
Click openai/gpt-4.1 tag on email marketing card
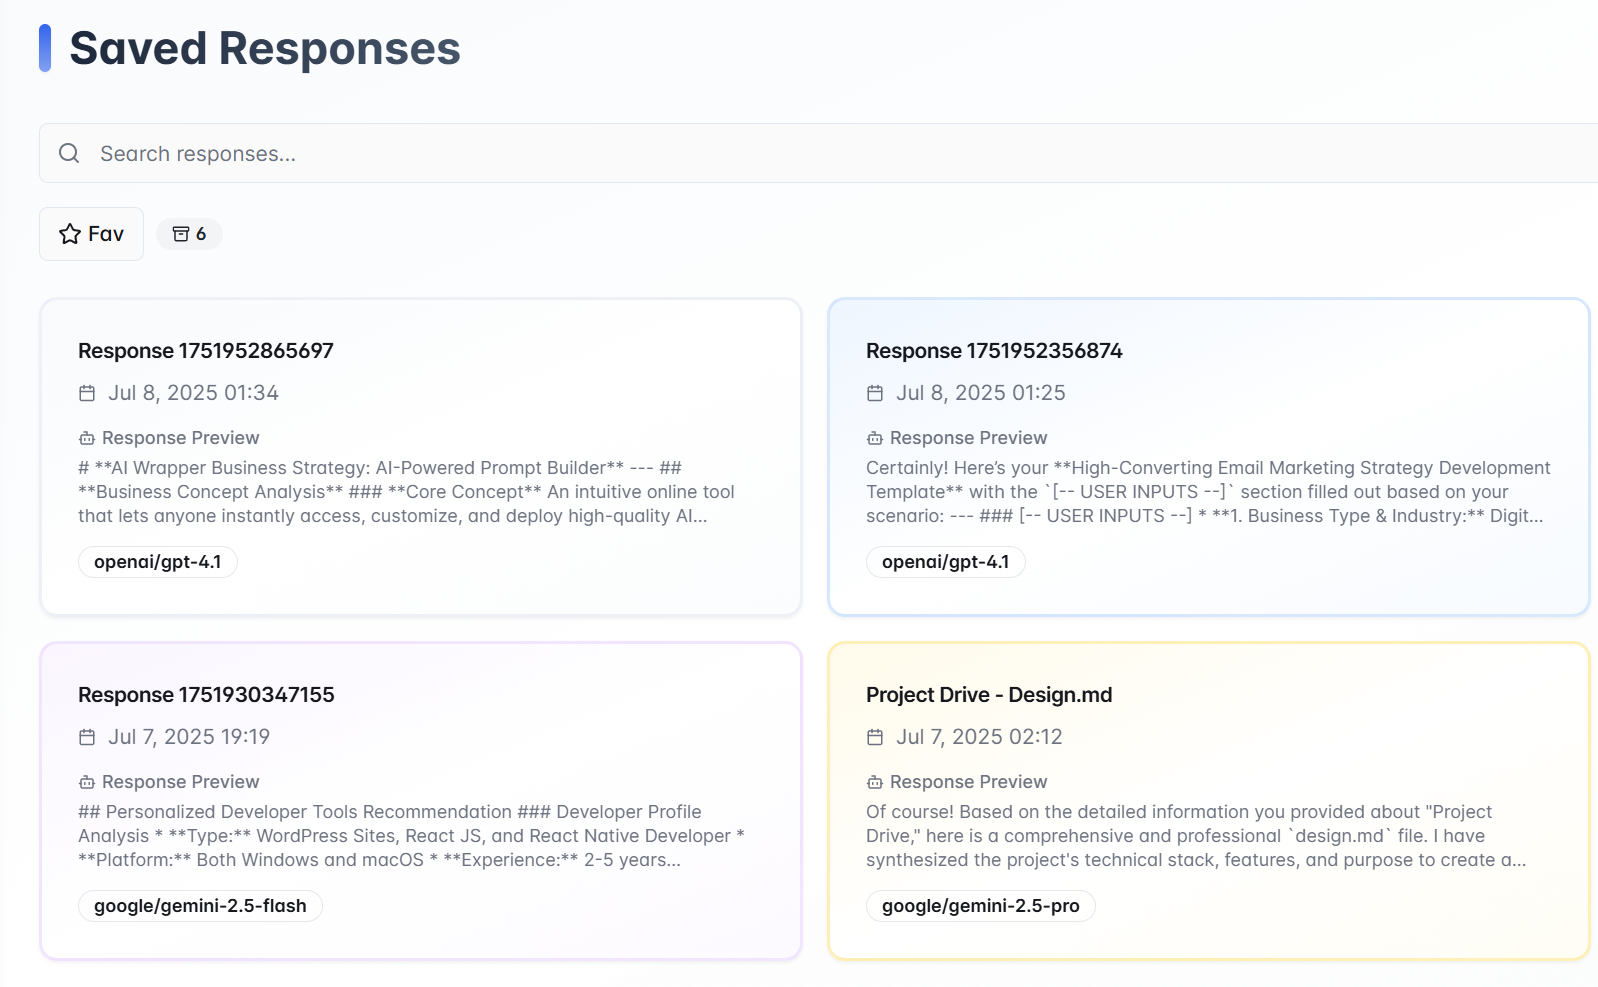click(946, 562)
